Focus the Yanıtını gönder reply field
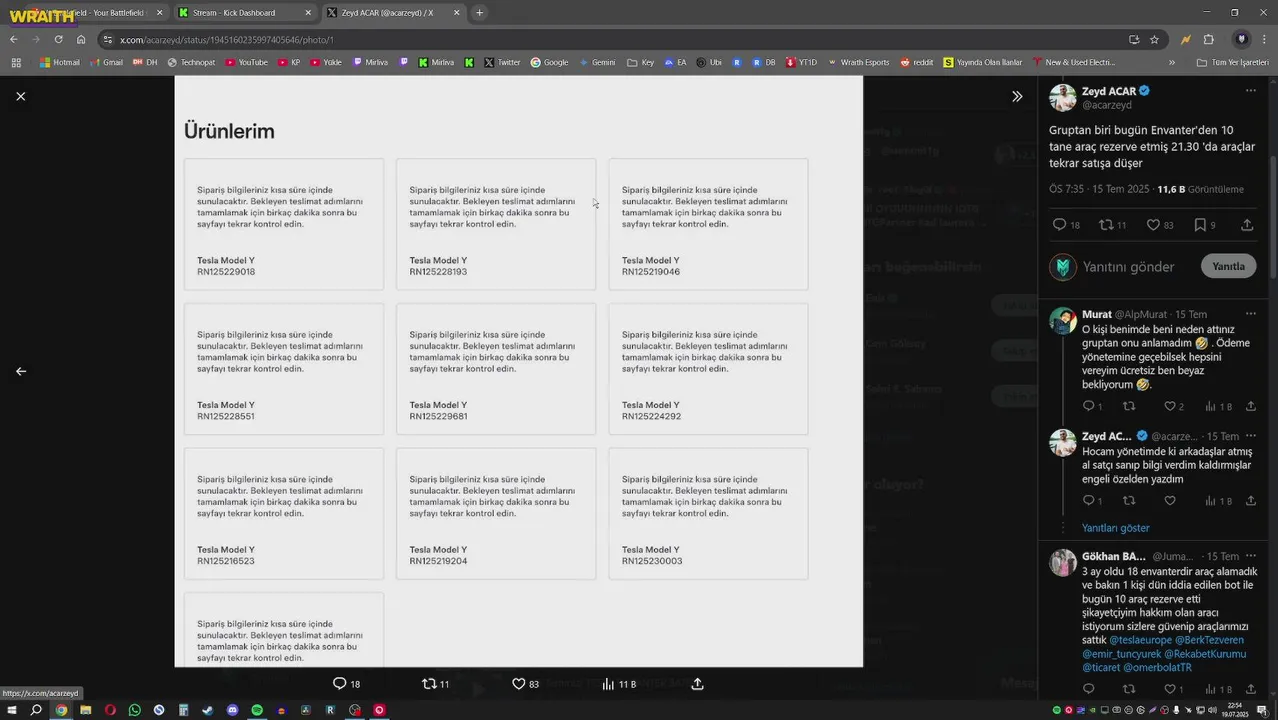The width and height of the screenshot is (1278, 720). point(1128,267)
